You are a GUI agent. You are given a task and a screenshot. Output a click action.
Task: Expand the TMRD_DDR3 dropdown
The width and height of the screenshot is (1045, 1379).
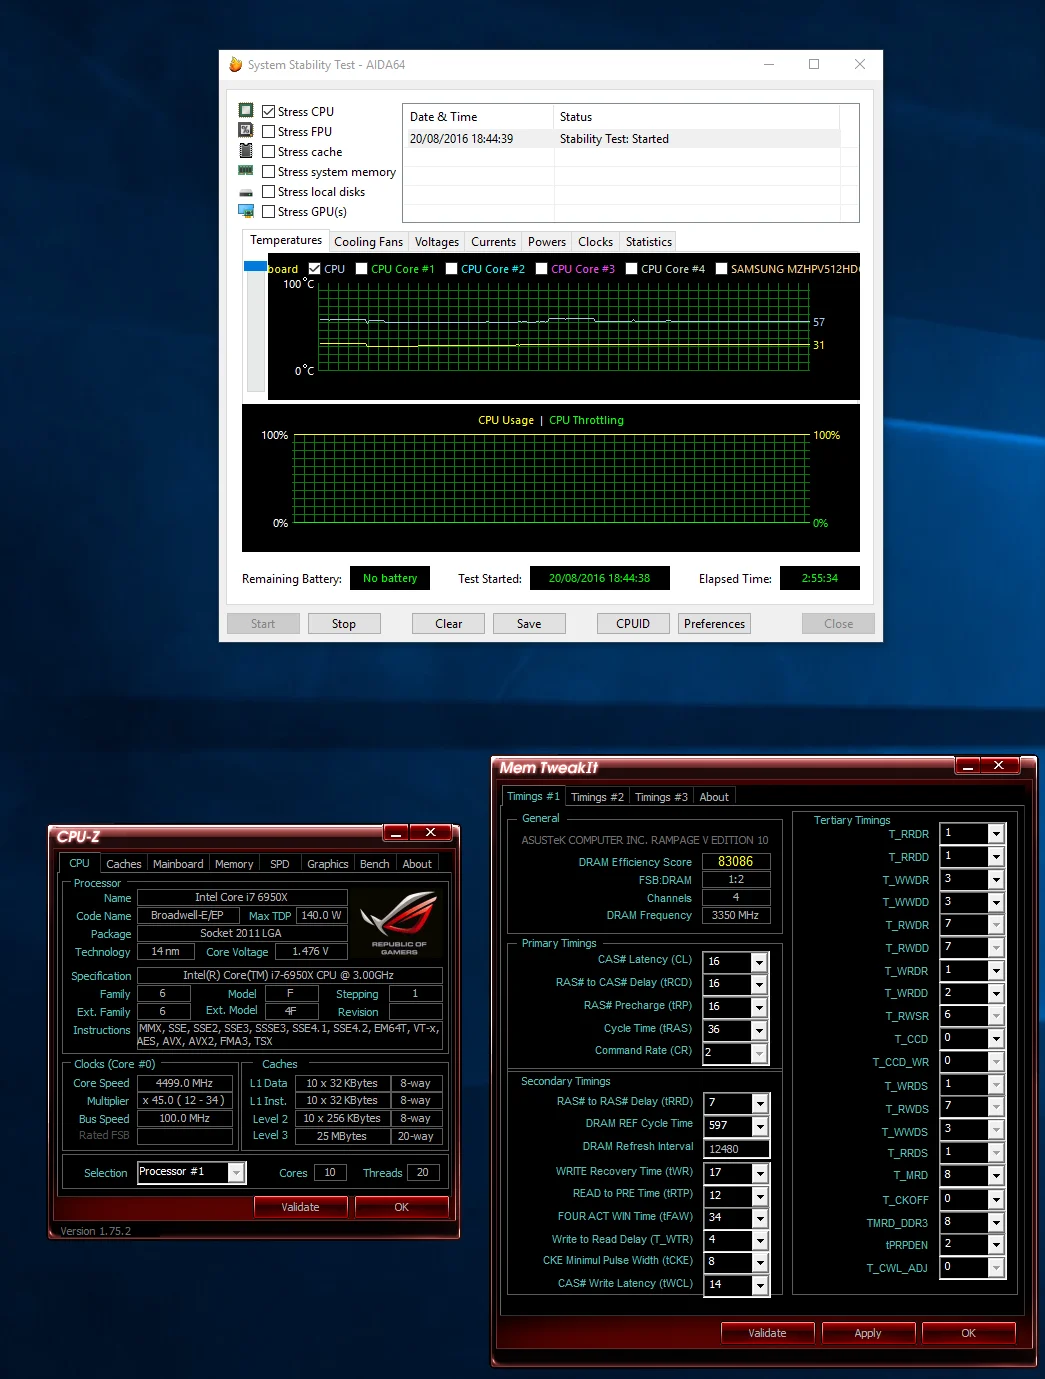[996, 1223]
